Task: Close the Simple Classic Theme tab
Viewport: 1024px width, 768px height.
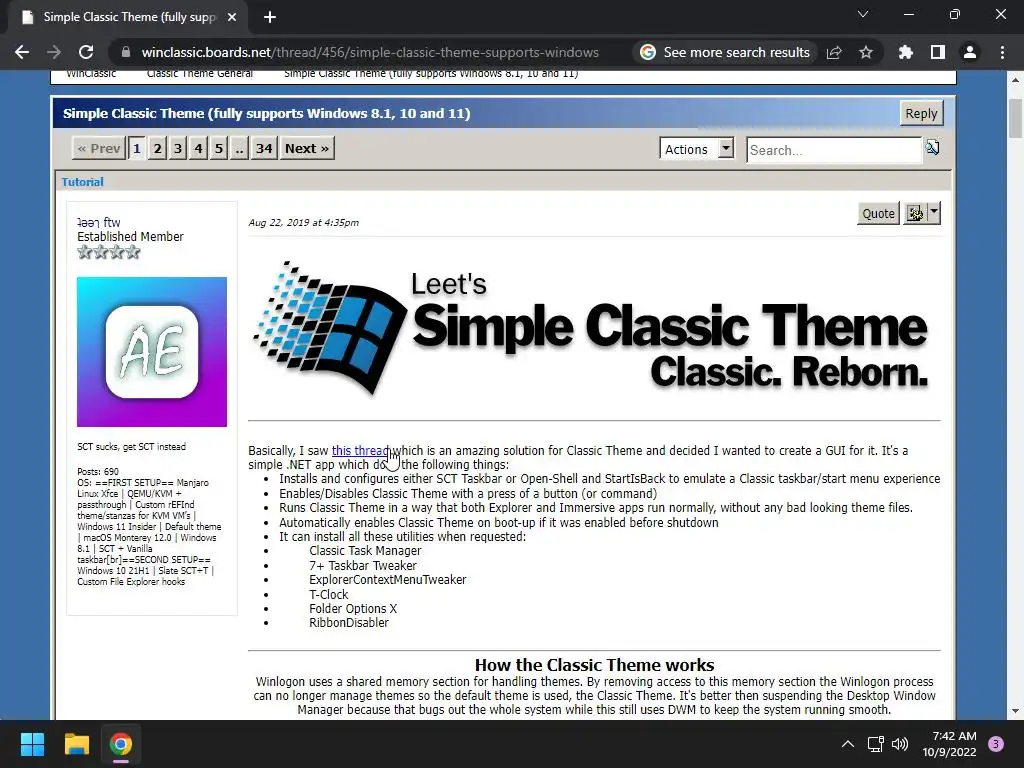Action: [x=232, y=17]
